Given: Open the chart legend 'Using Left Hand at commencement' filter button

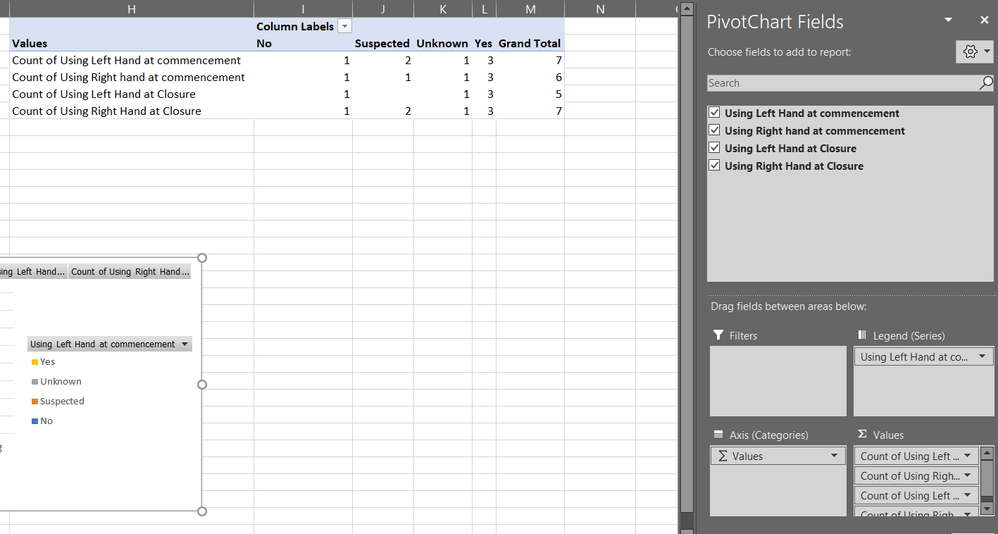Looking at the screenshot, I should point(109,344).
